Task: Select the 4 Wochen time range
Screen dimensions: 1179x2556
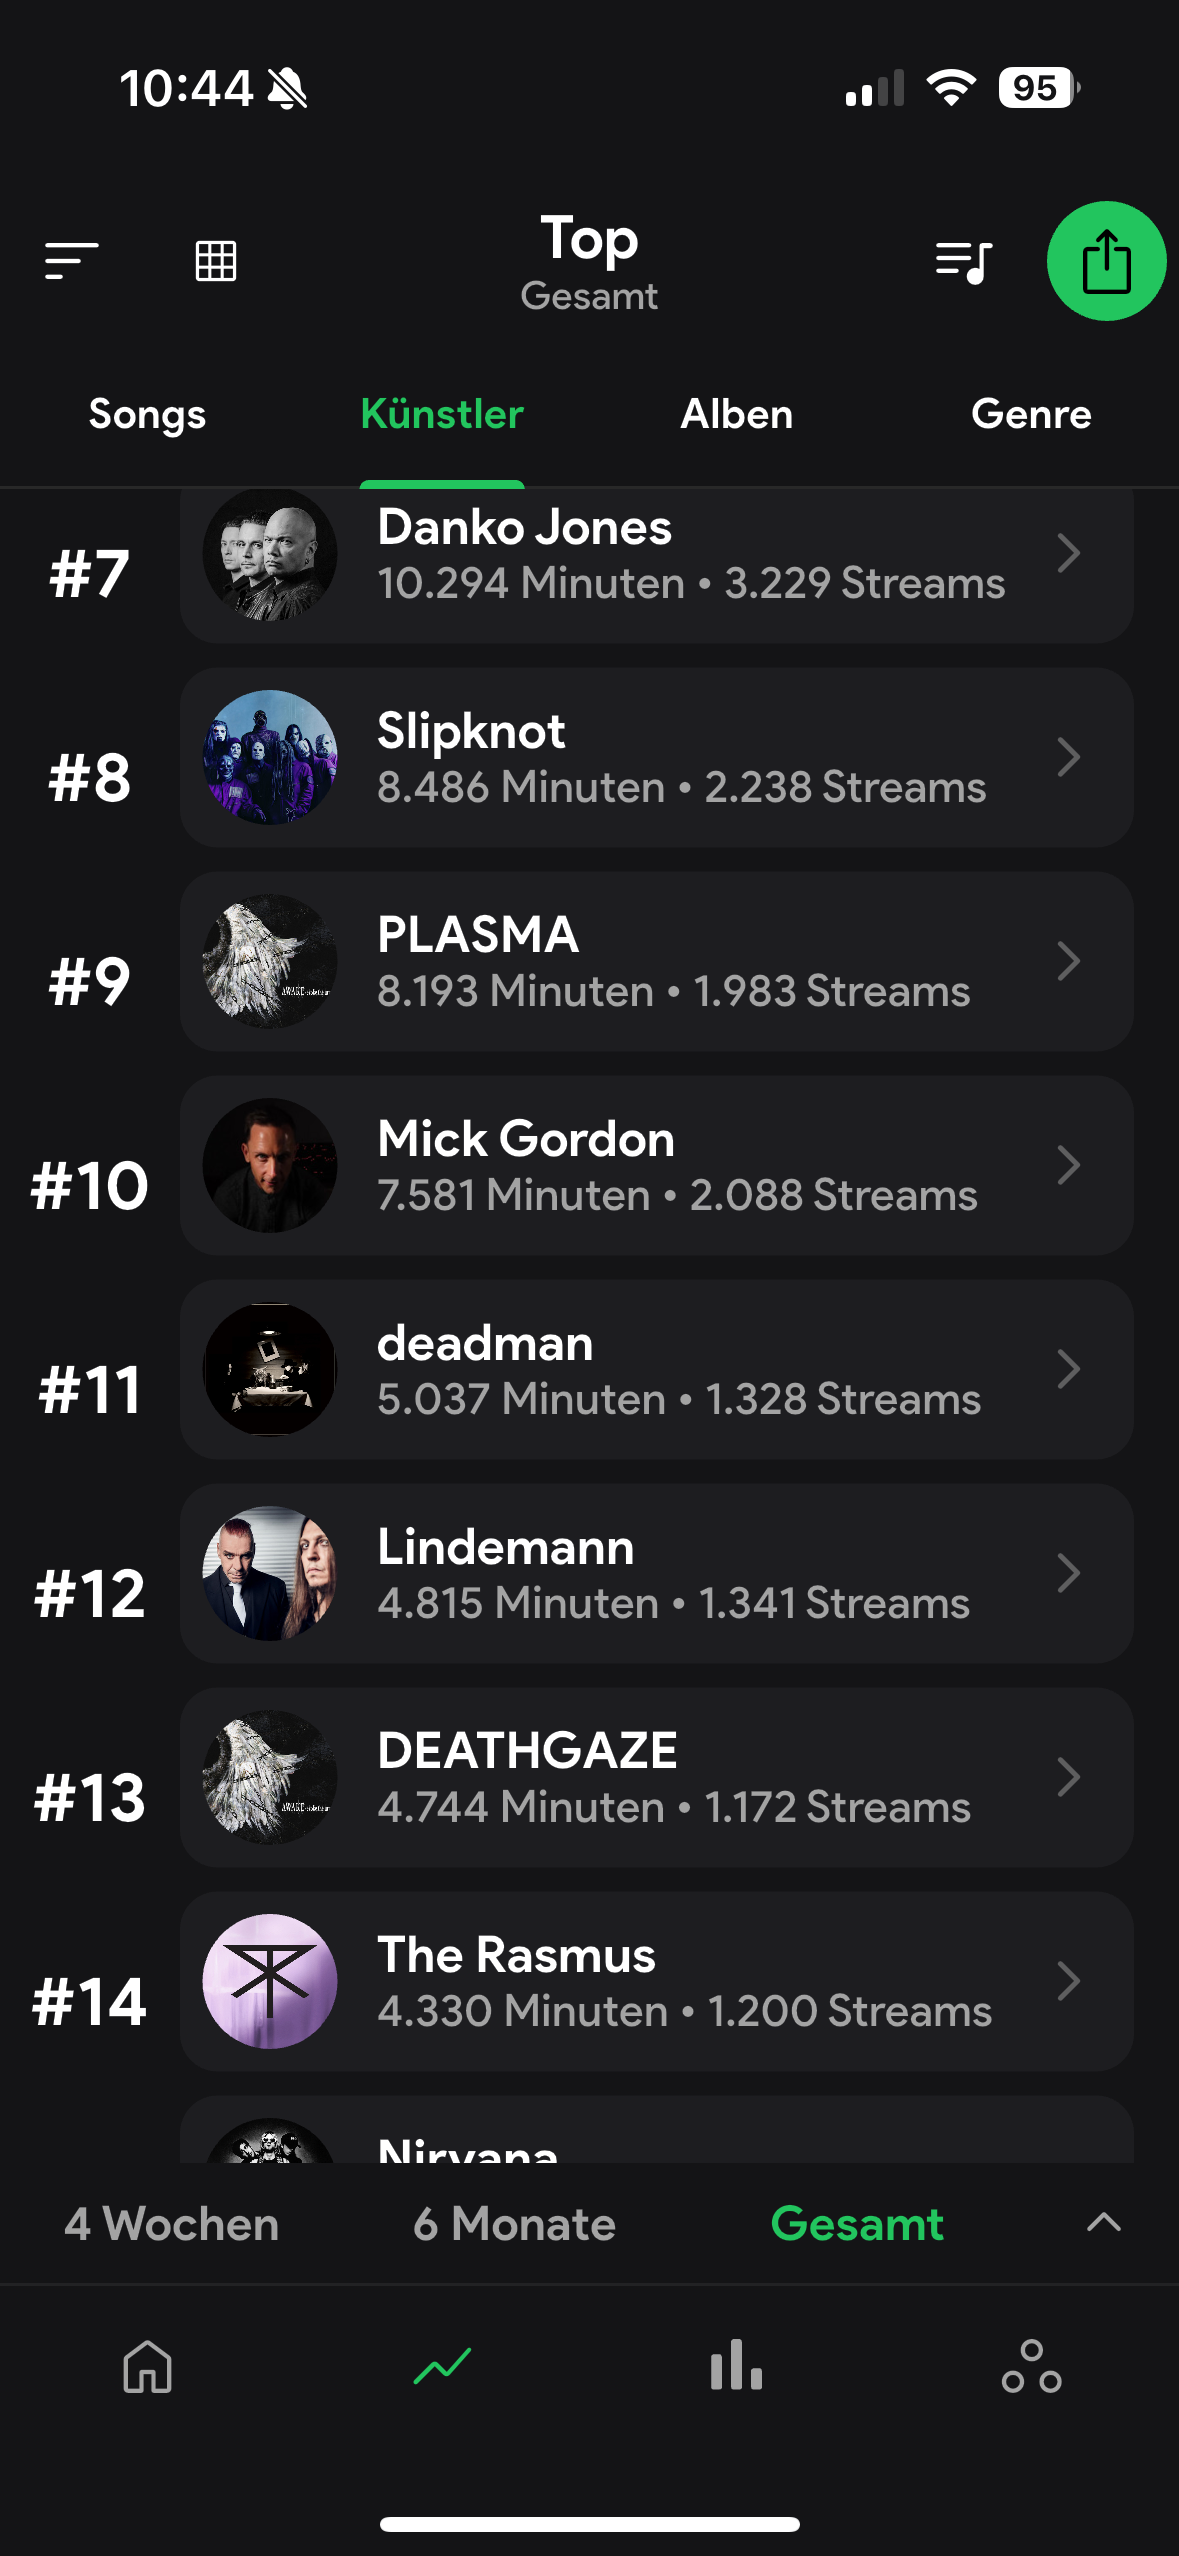Action: click(172, 2224)
